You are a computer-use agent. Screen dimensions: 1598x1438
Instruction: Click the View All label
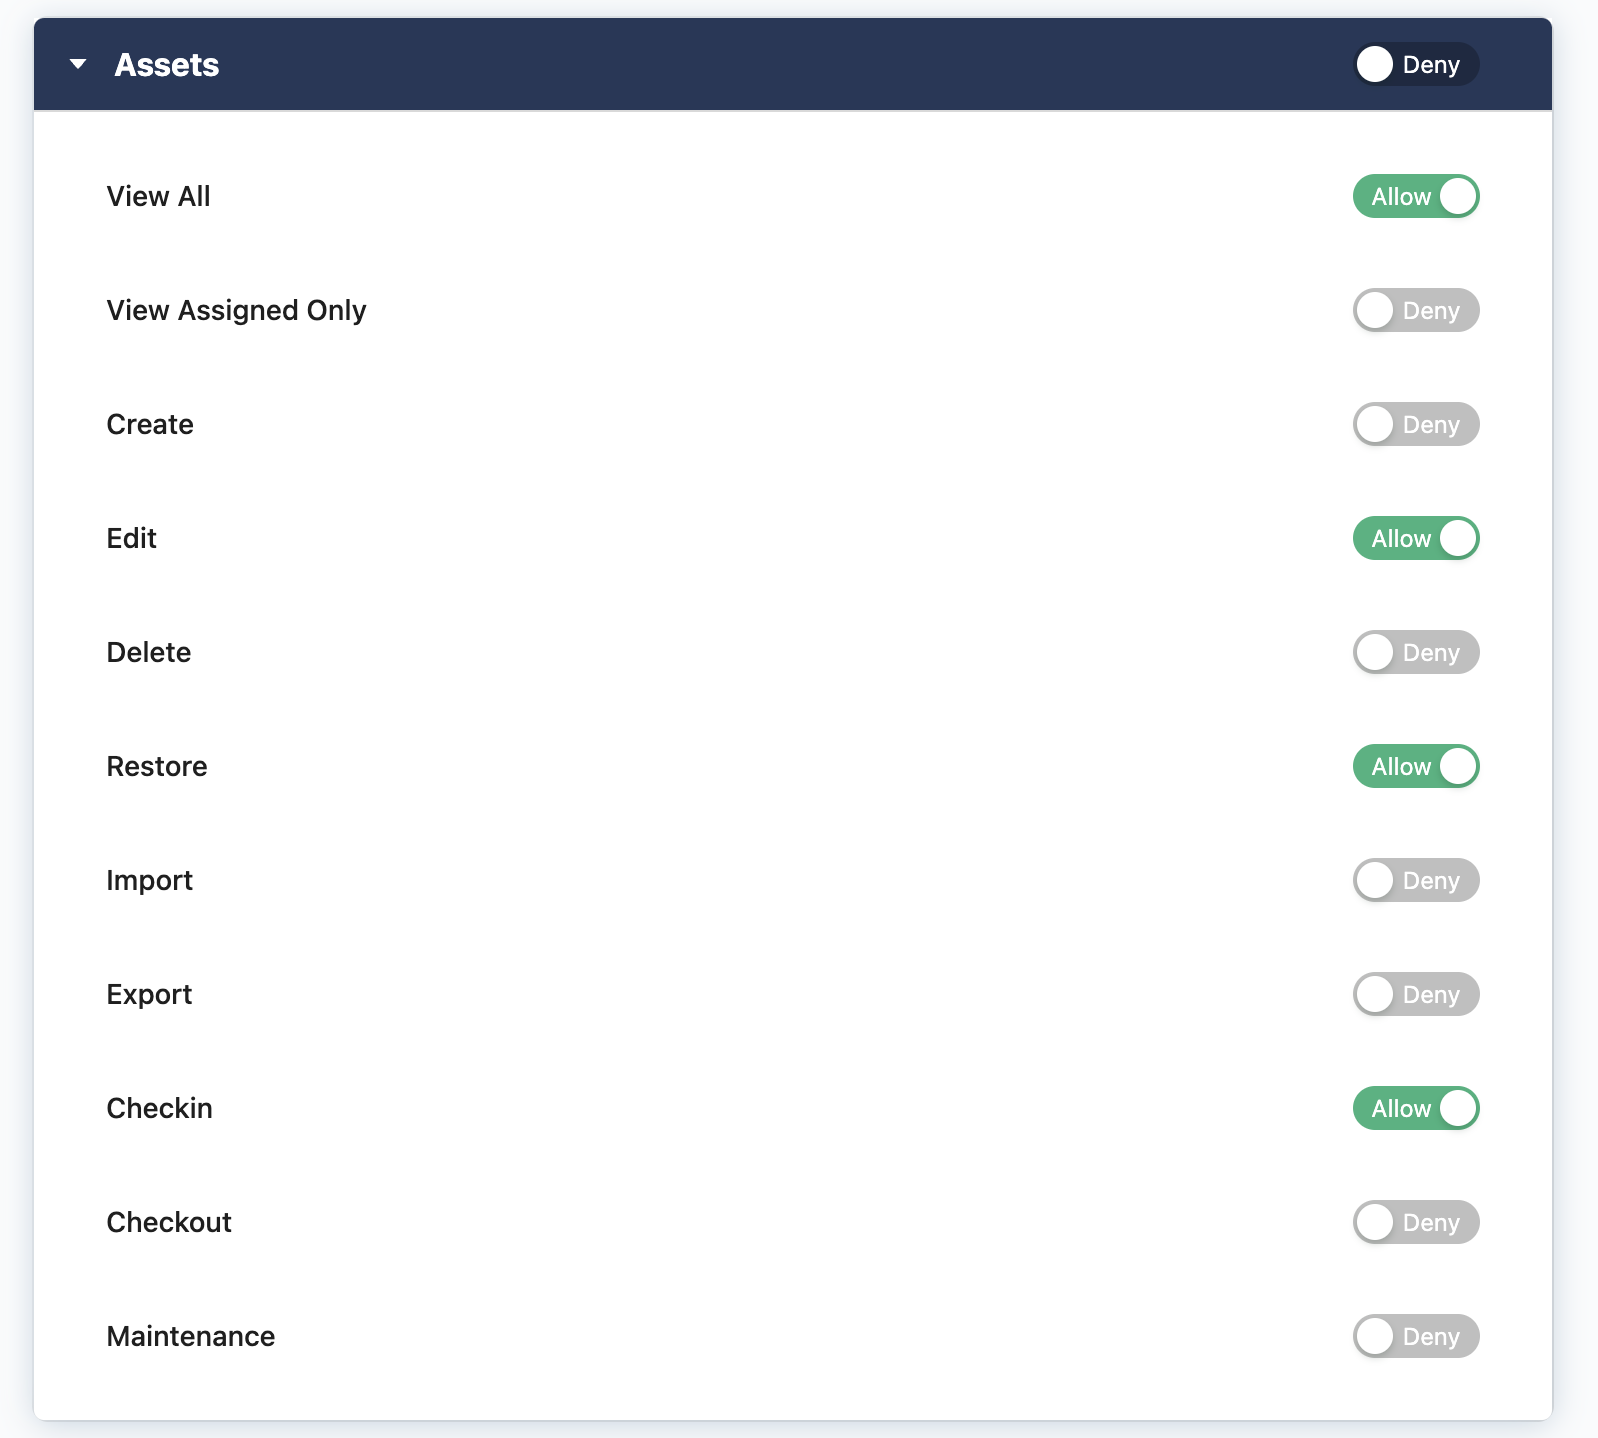pyautogui.click(x=158, y=197)
